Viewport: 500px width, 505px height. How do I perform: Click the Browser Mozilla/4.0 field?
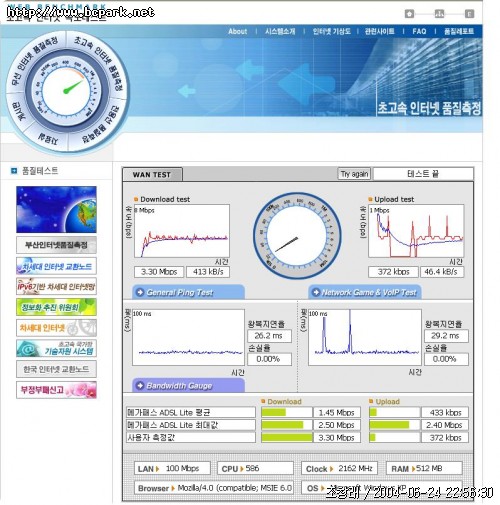(x=214, y=488)
